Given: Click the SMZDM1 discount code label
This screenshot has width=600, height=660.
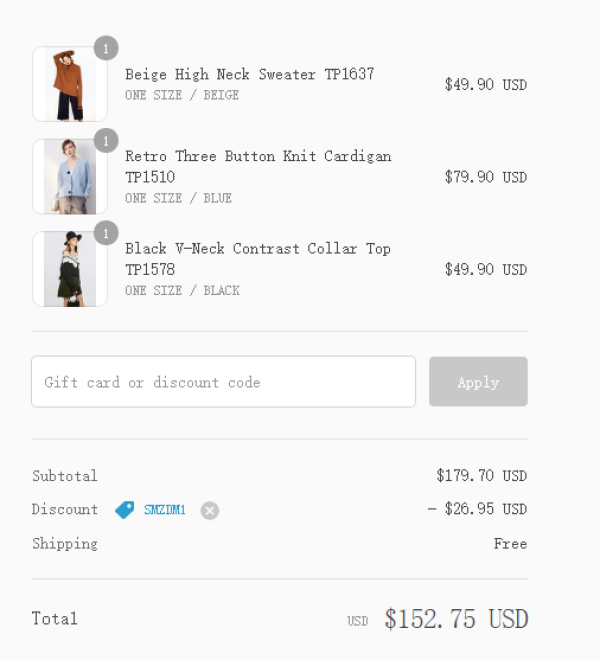Looking at the screenshot, I should (x=165, y=510).
